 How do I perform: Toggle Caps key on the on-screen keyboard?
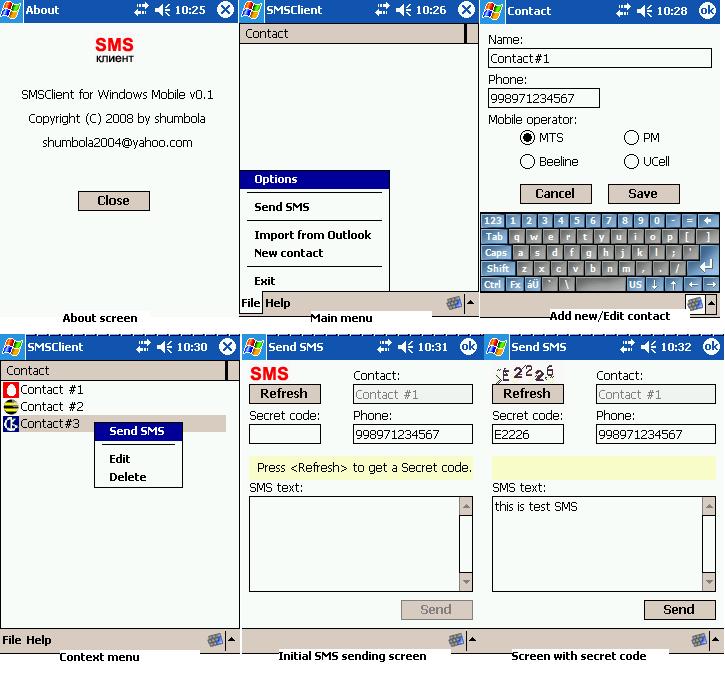[496, 252]
